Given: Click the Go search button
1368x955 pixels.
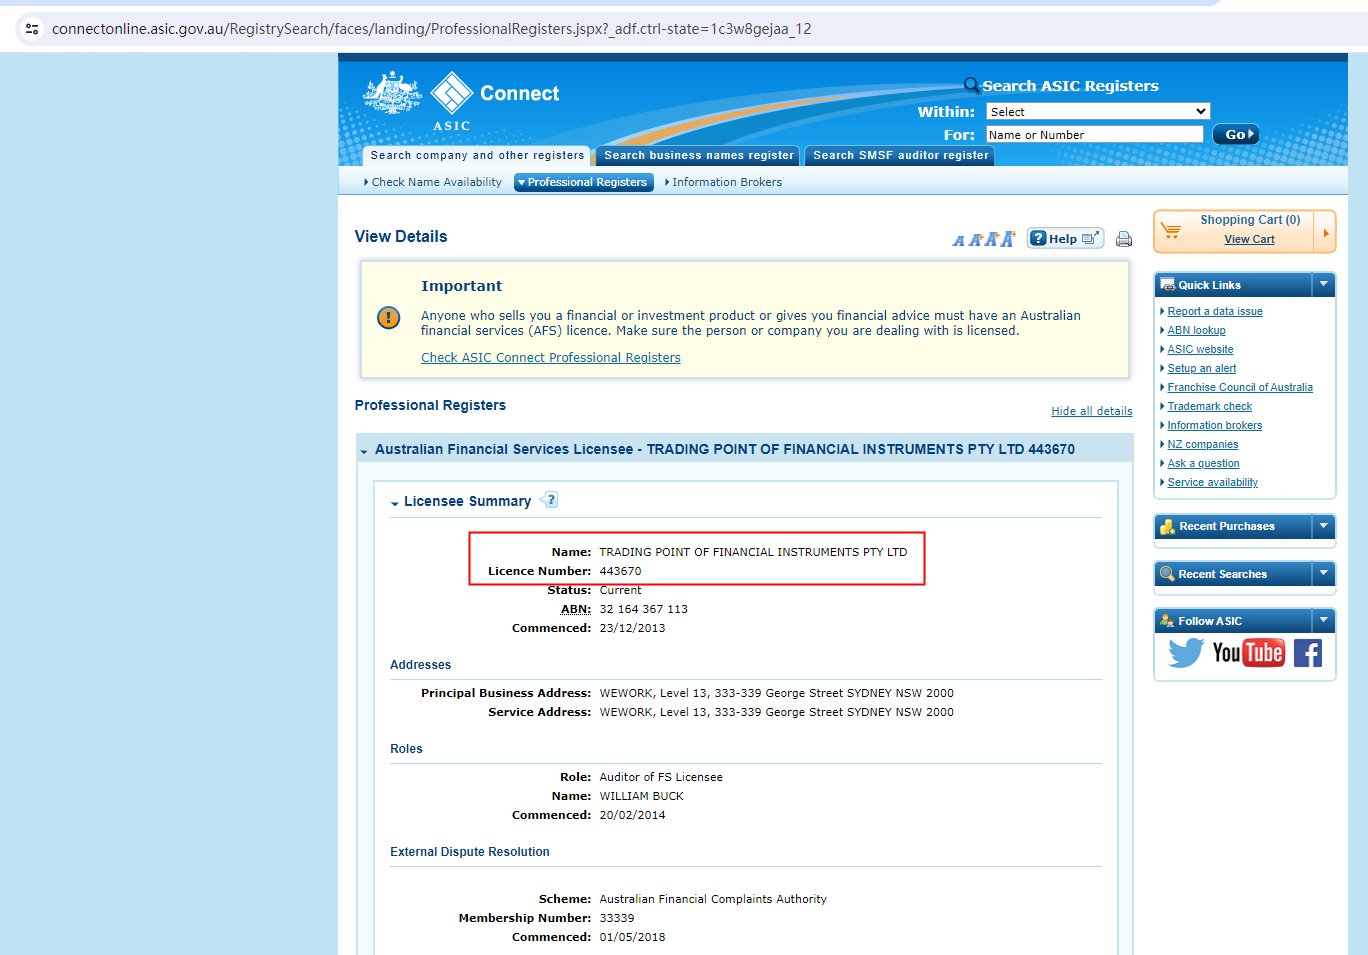Looking at the screenshot, I should (1235, 135).
